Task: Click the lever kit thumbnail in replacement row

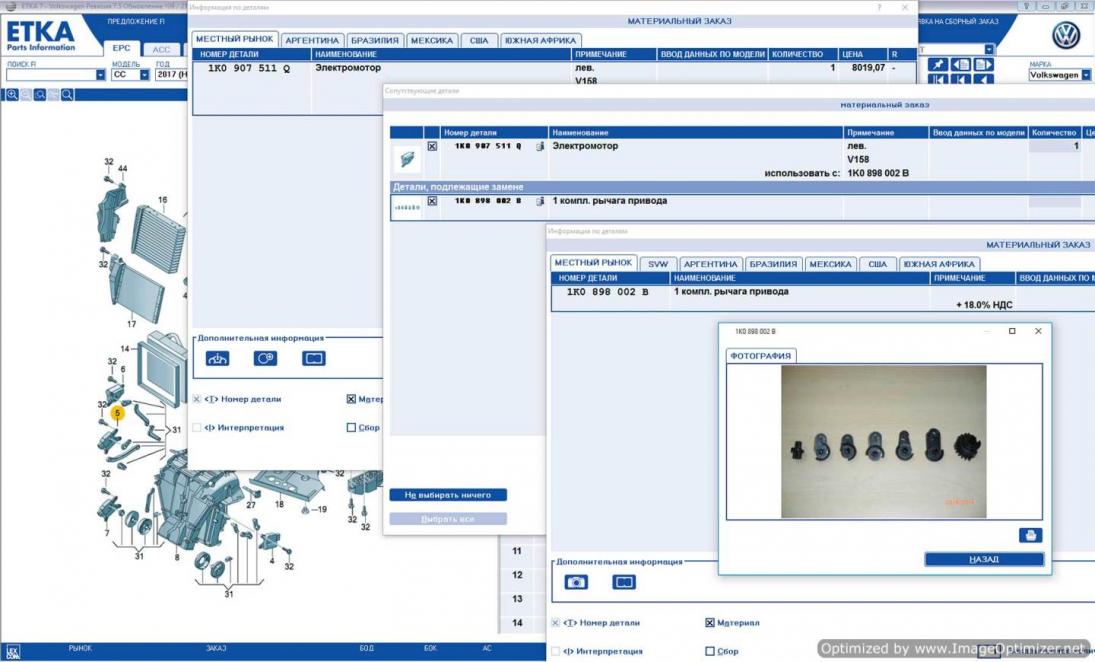Action: point(406,207)
